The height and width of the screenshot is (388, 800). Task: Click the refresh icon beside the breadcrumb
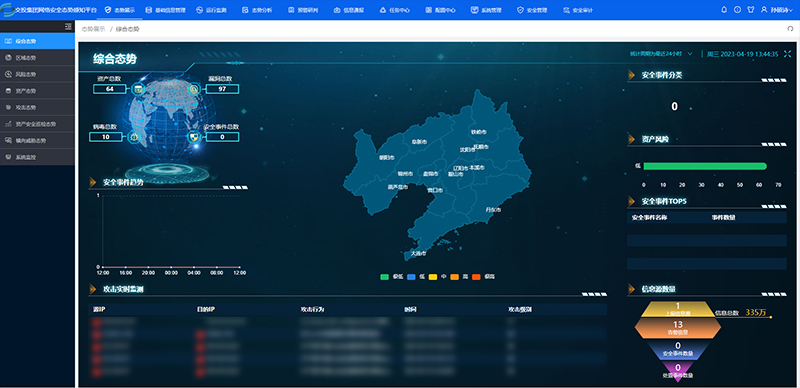coord(790,29)
